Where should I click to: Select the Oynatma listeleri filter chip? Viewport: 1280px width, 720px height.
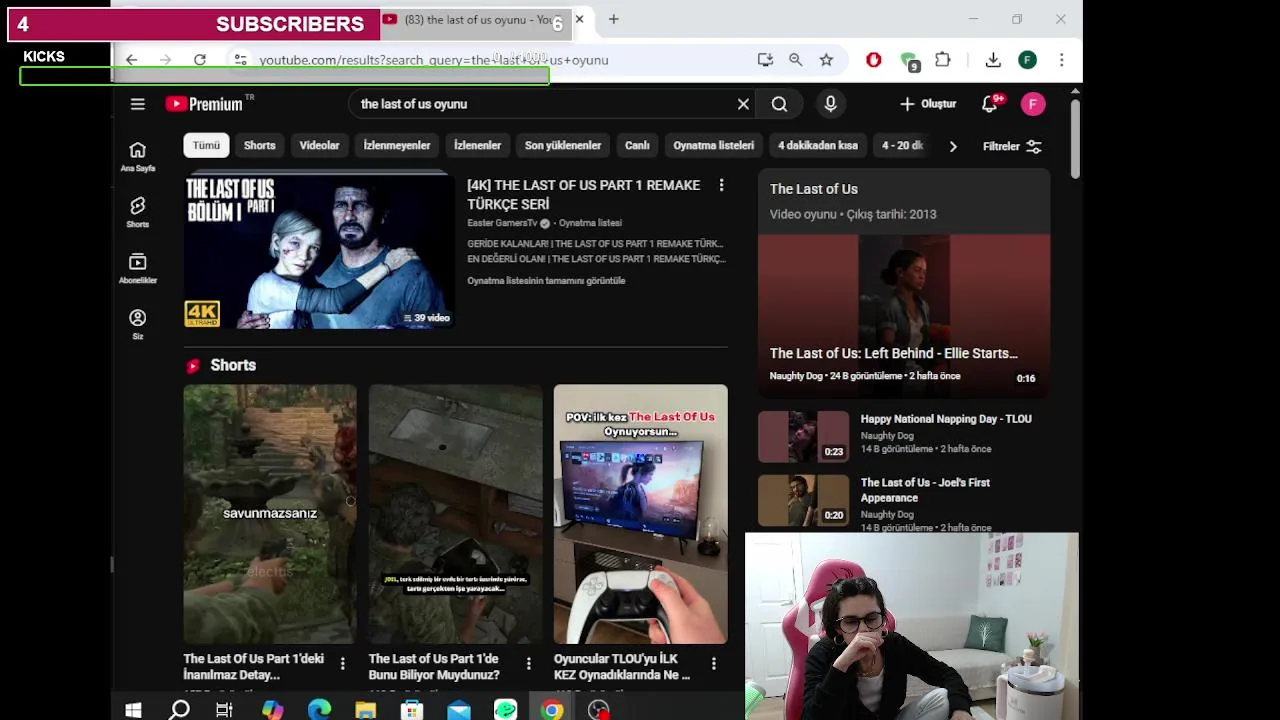tap(714, 146)
